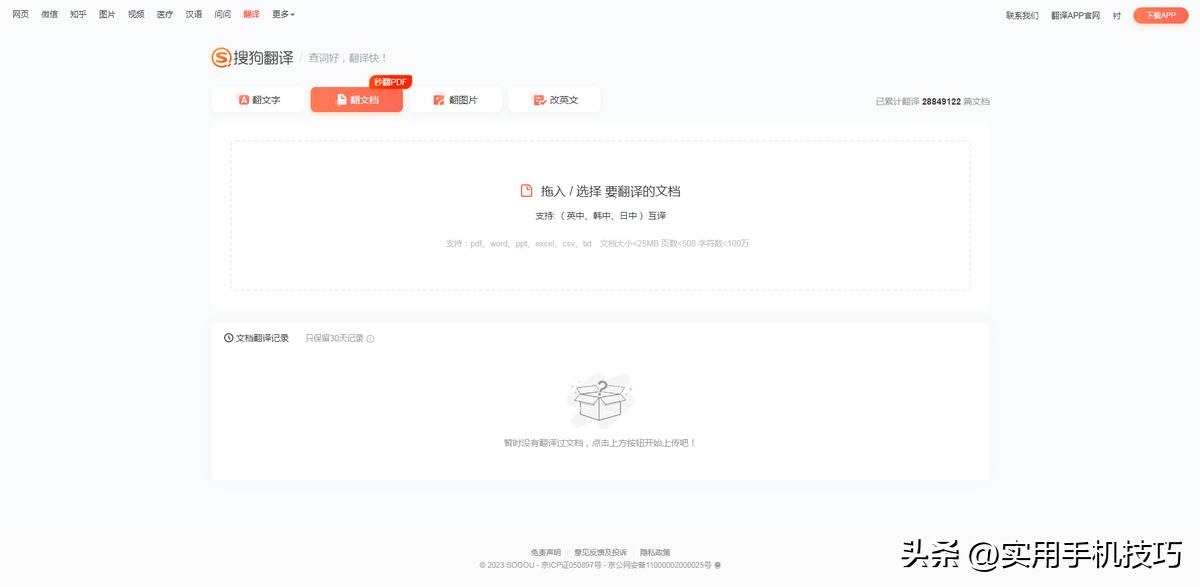Open the 改英文 English correction tab
This screenshot has height=587, width=1200.
pos(554,100)
